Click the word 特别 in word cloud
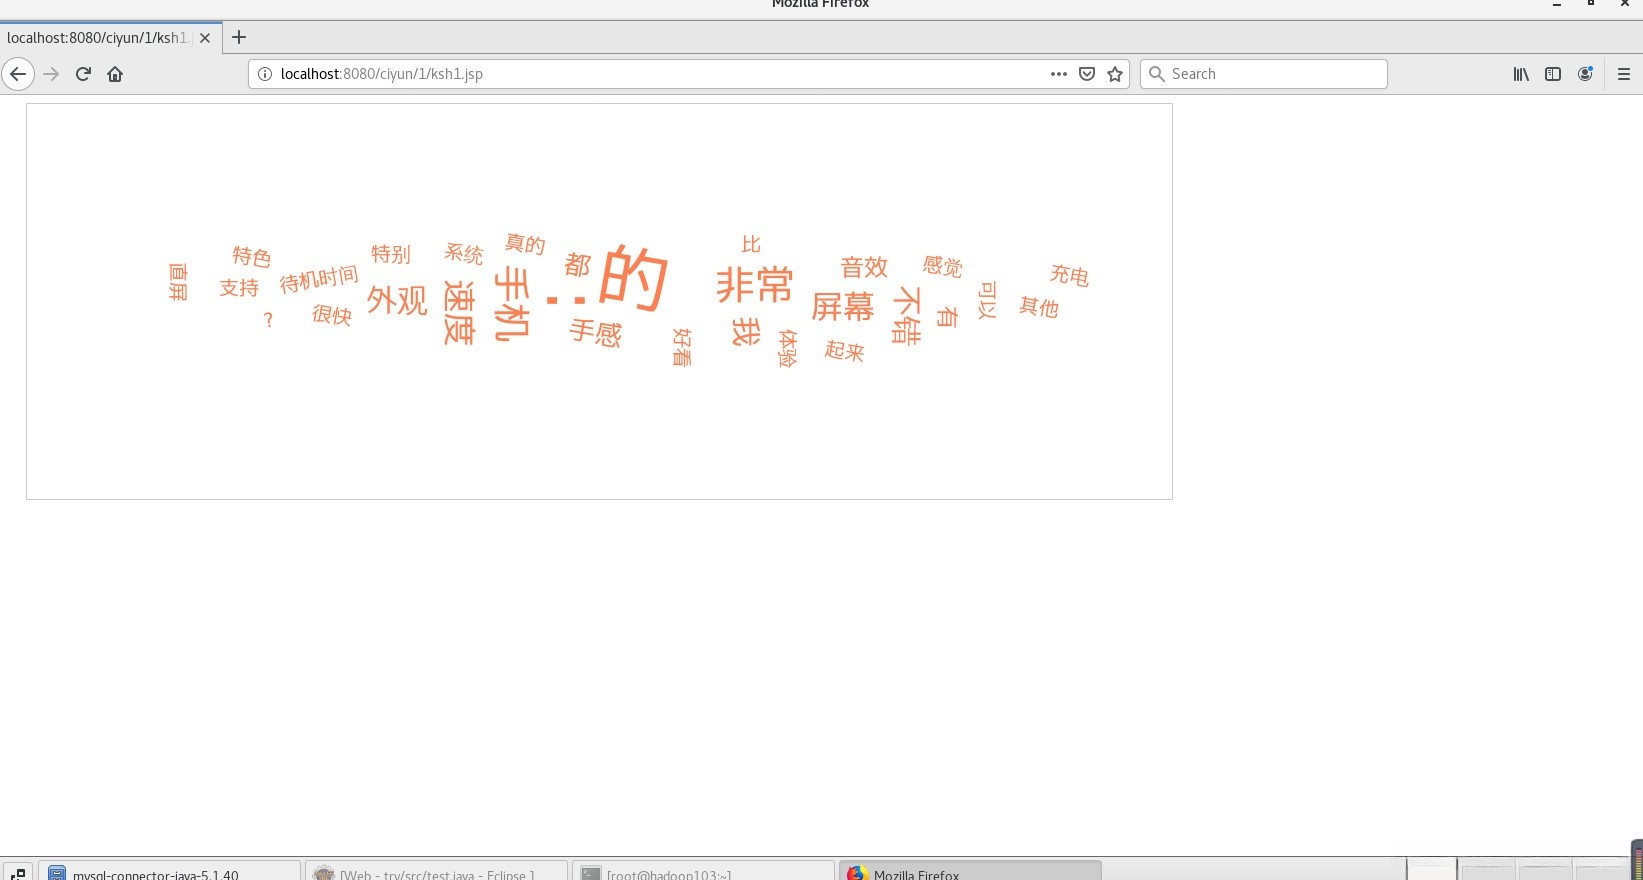 [x=391, y=254]
